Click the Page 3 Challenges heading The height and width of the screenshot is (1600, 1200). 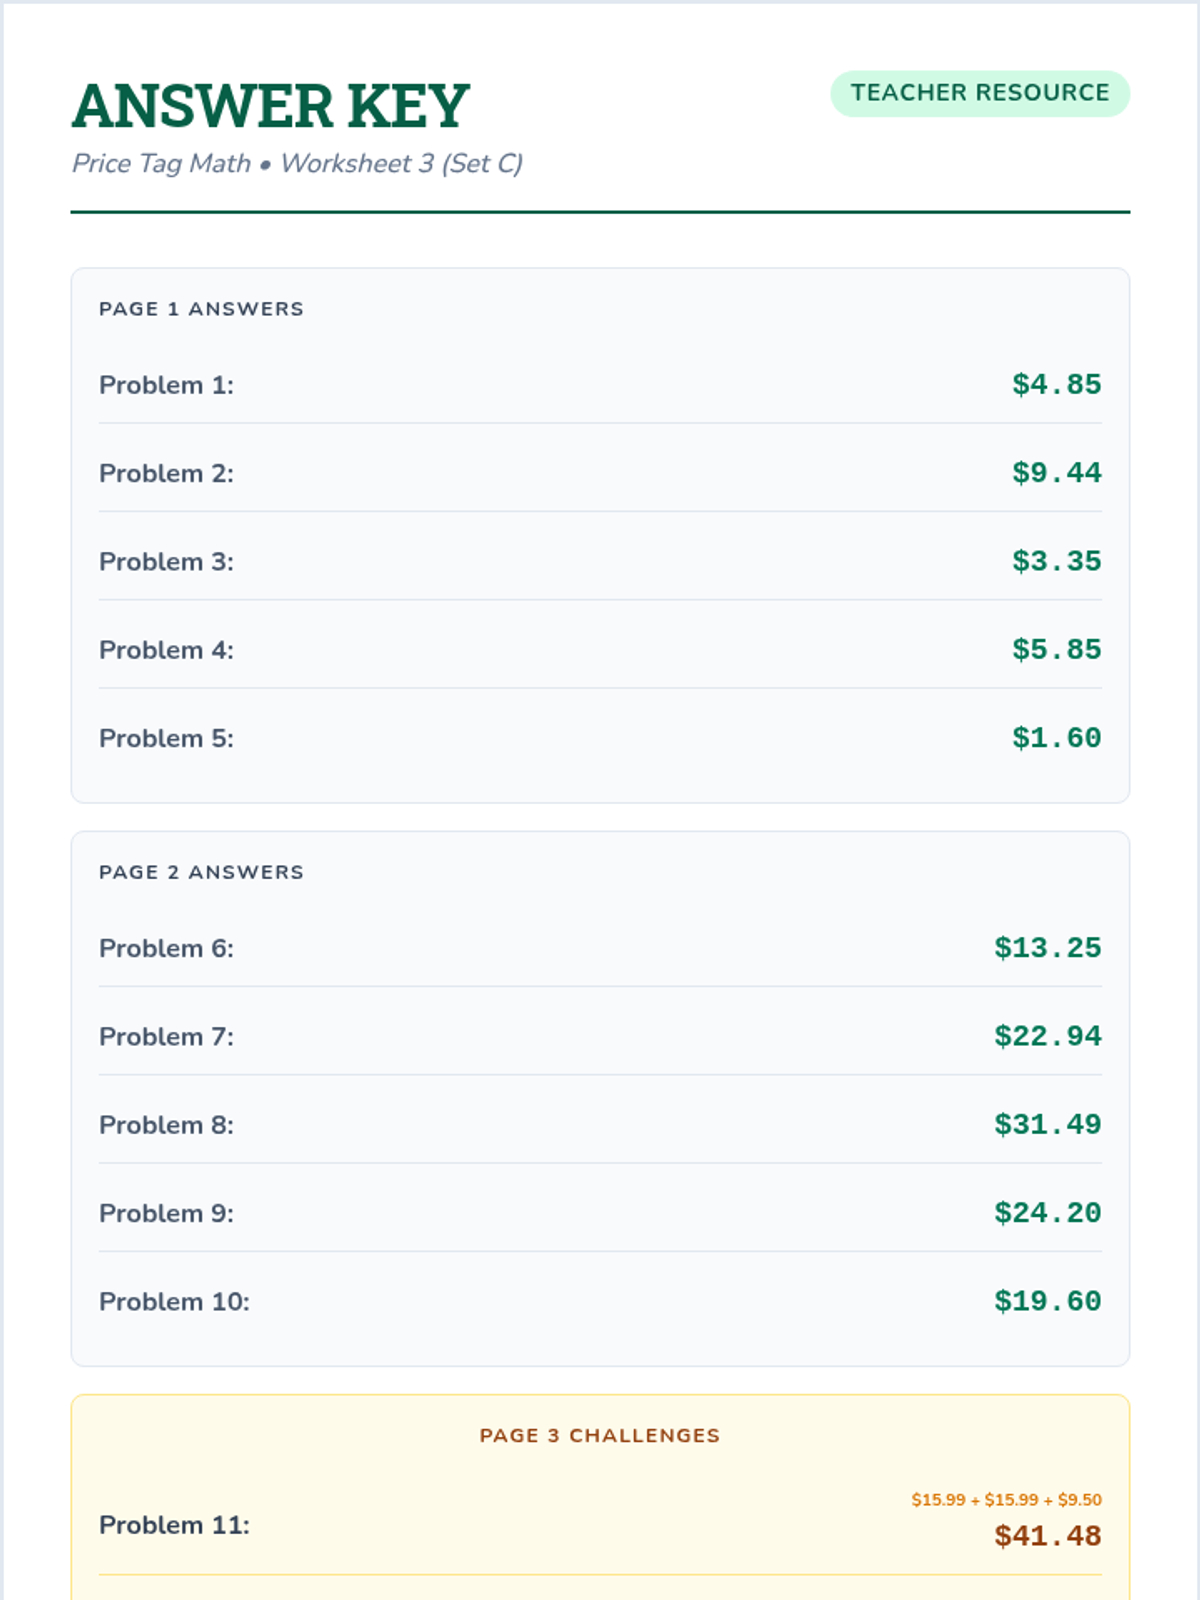tap(600, 1436)
